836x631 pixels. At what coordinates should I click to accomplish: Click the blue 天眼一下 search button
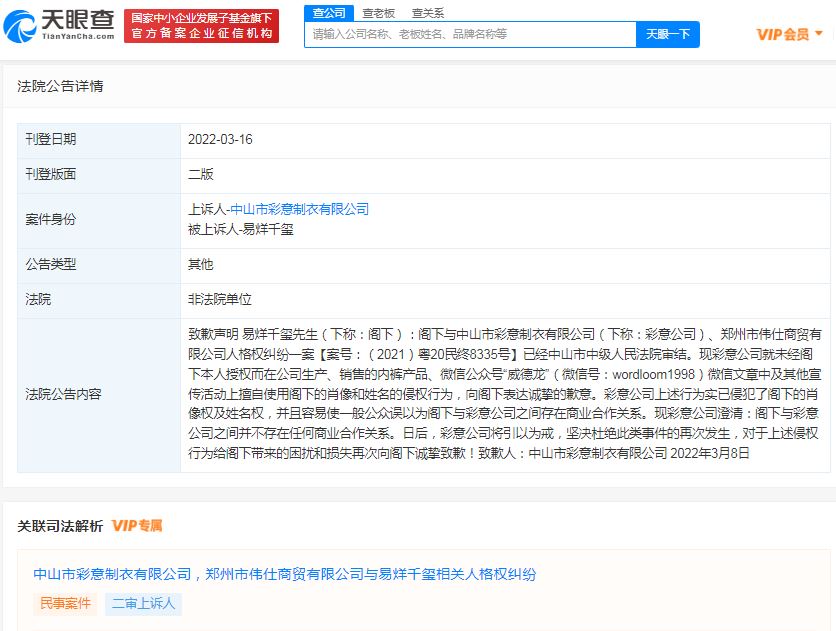(667, 33)
